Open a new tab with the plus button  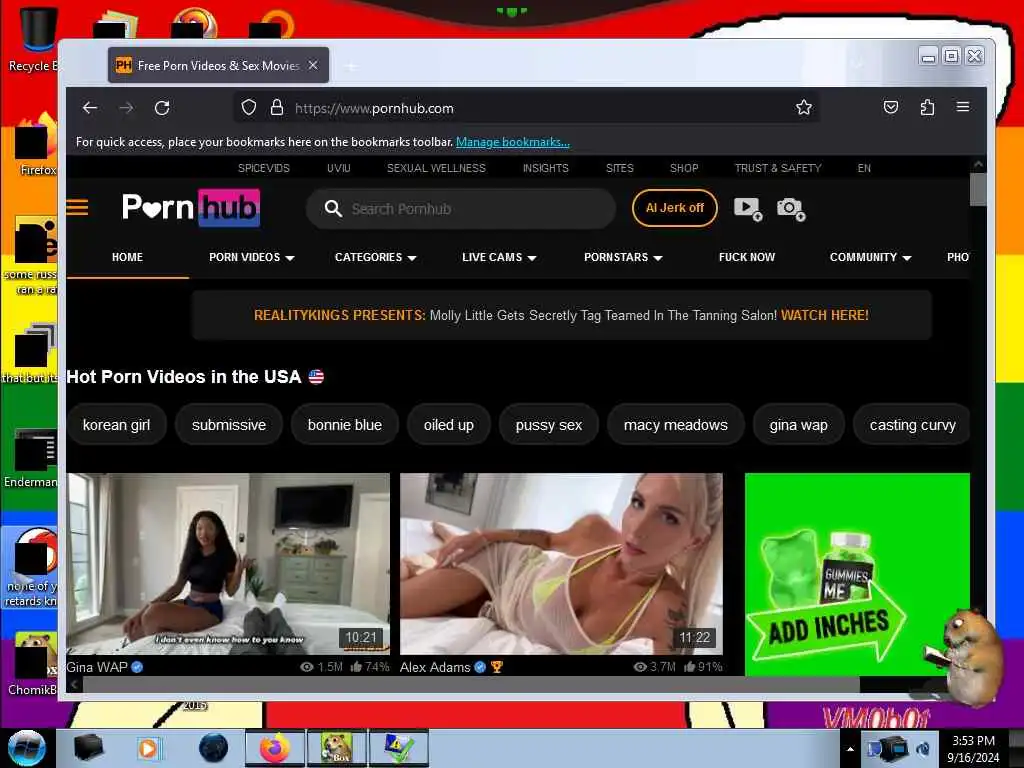[x=351, y=66]
